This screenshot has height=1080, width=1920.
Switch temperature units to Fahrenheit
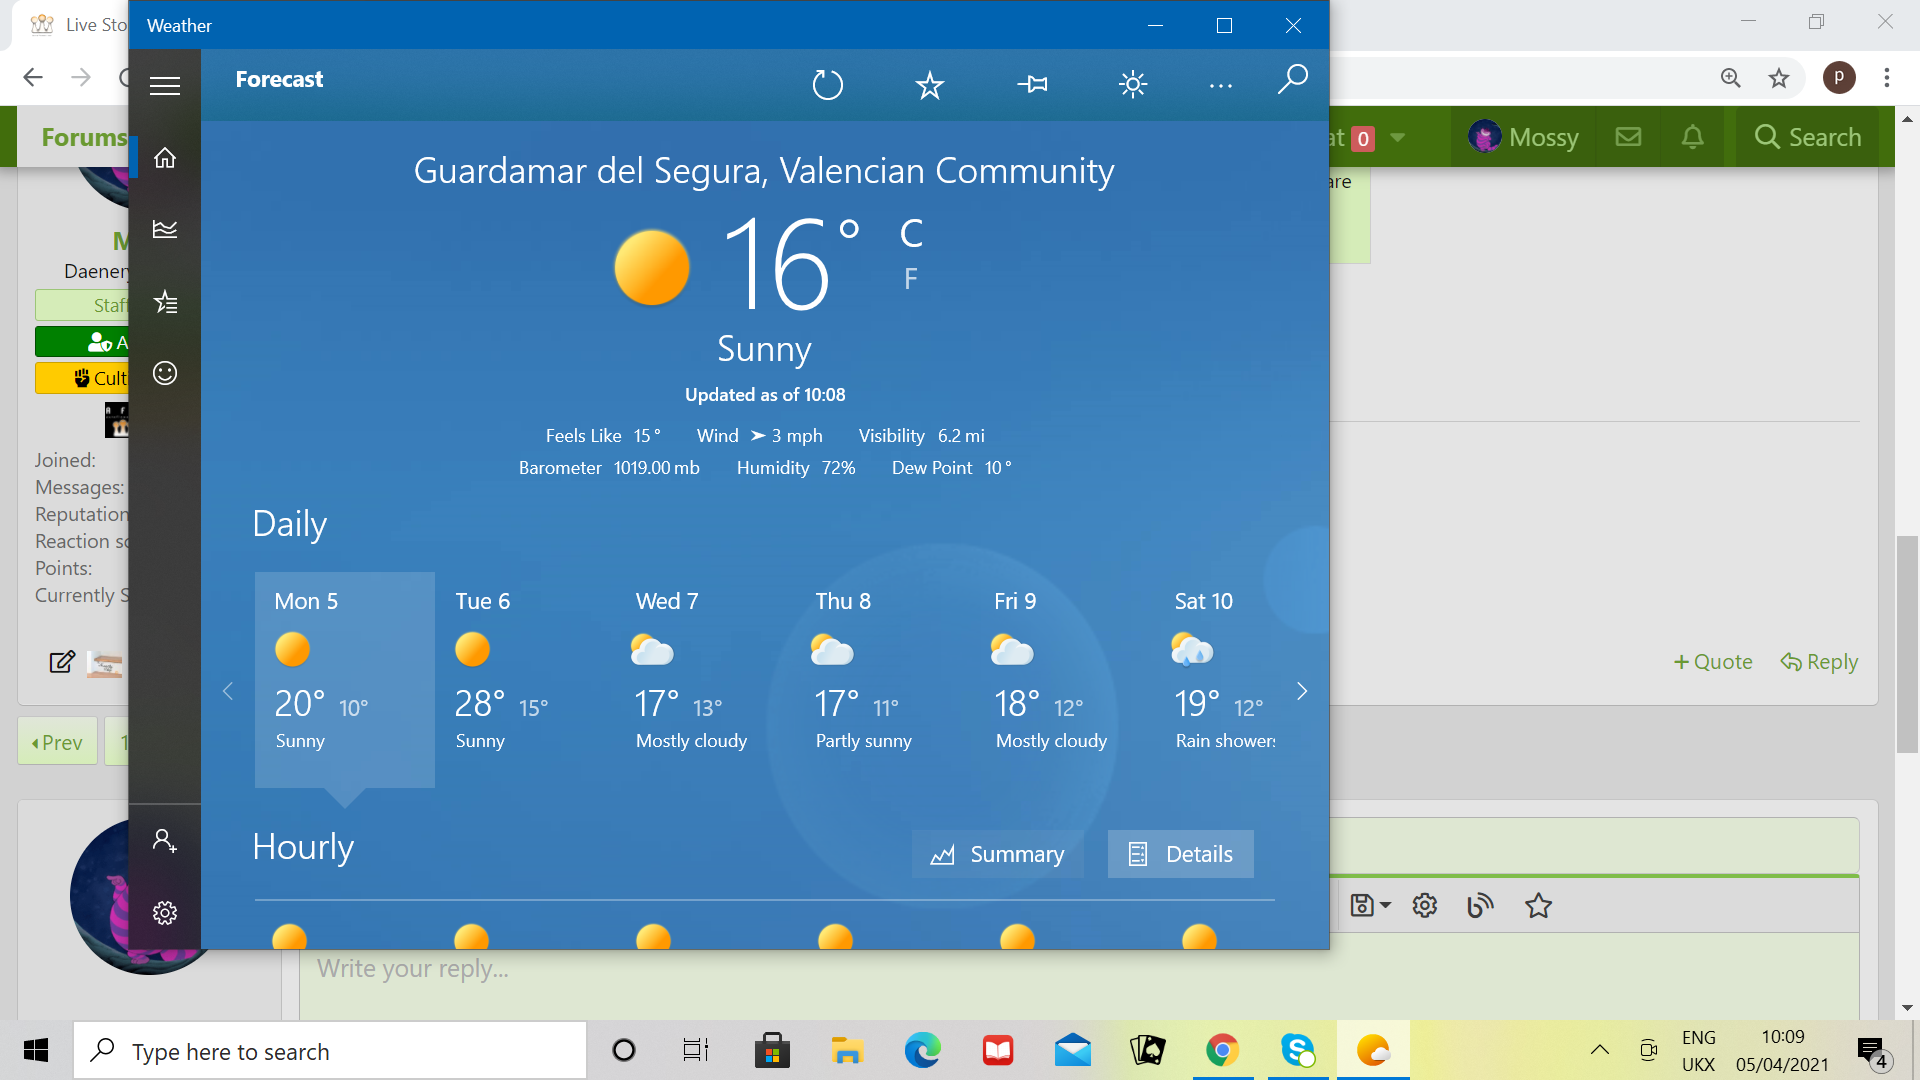[x=910, y=279]
